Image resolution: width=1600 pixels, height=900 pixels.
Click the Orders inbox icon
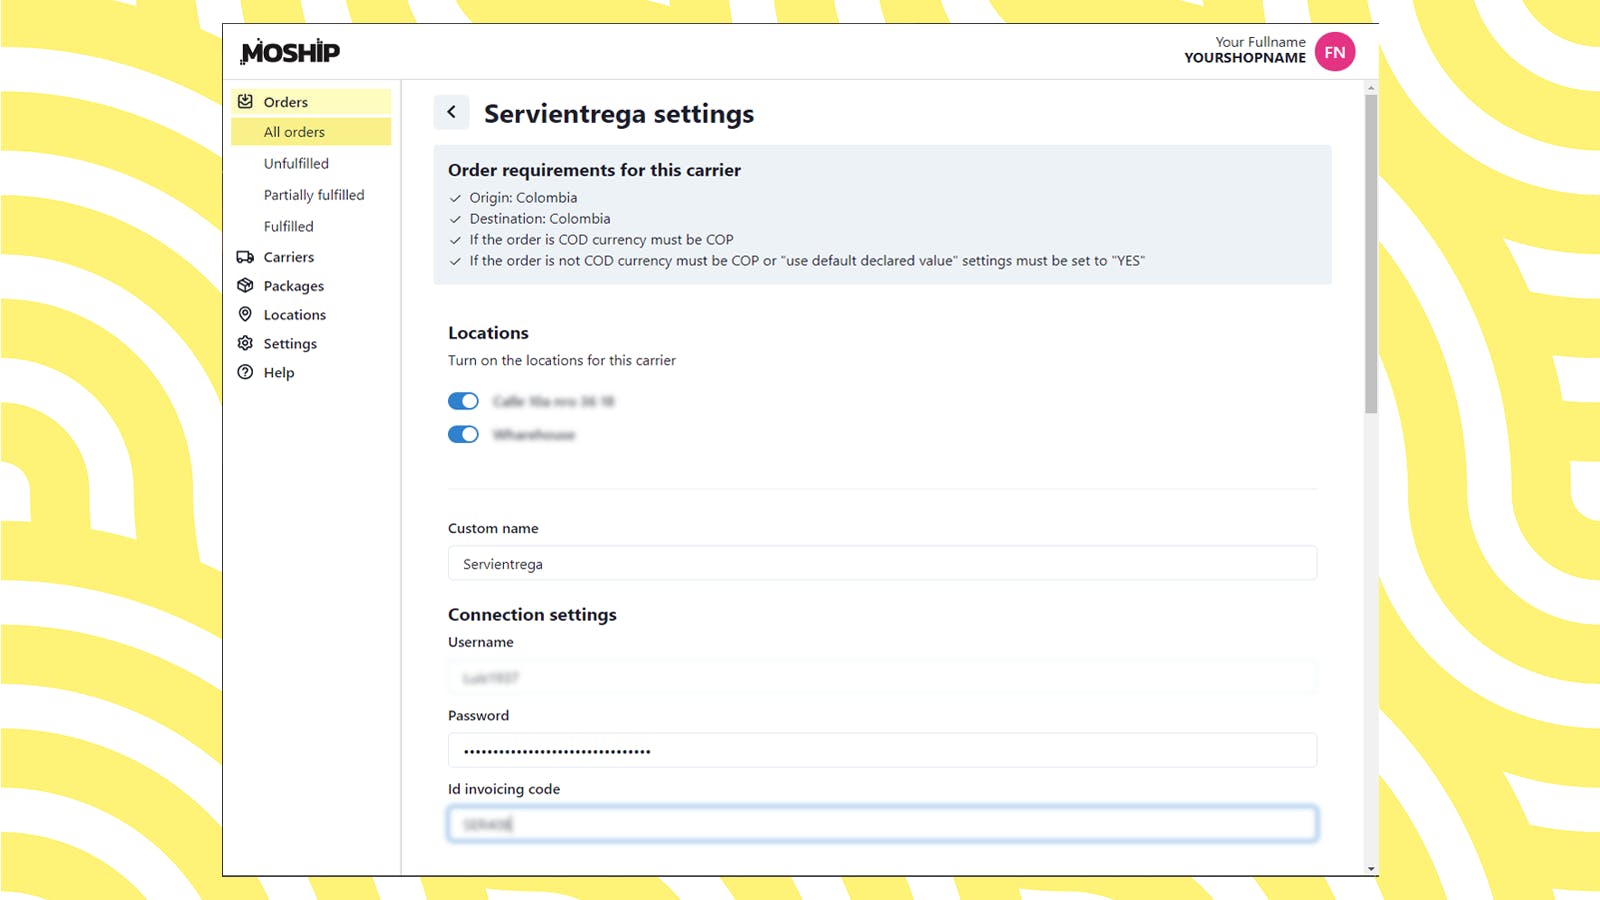coord(245,101)
